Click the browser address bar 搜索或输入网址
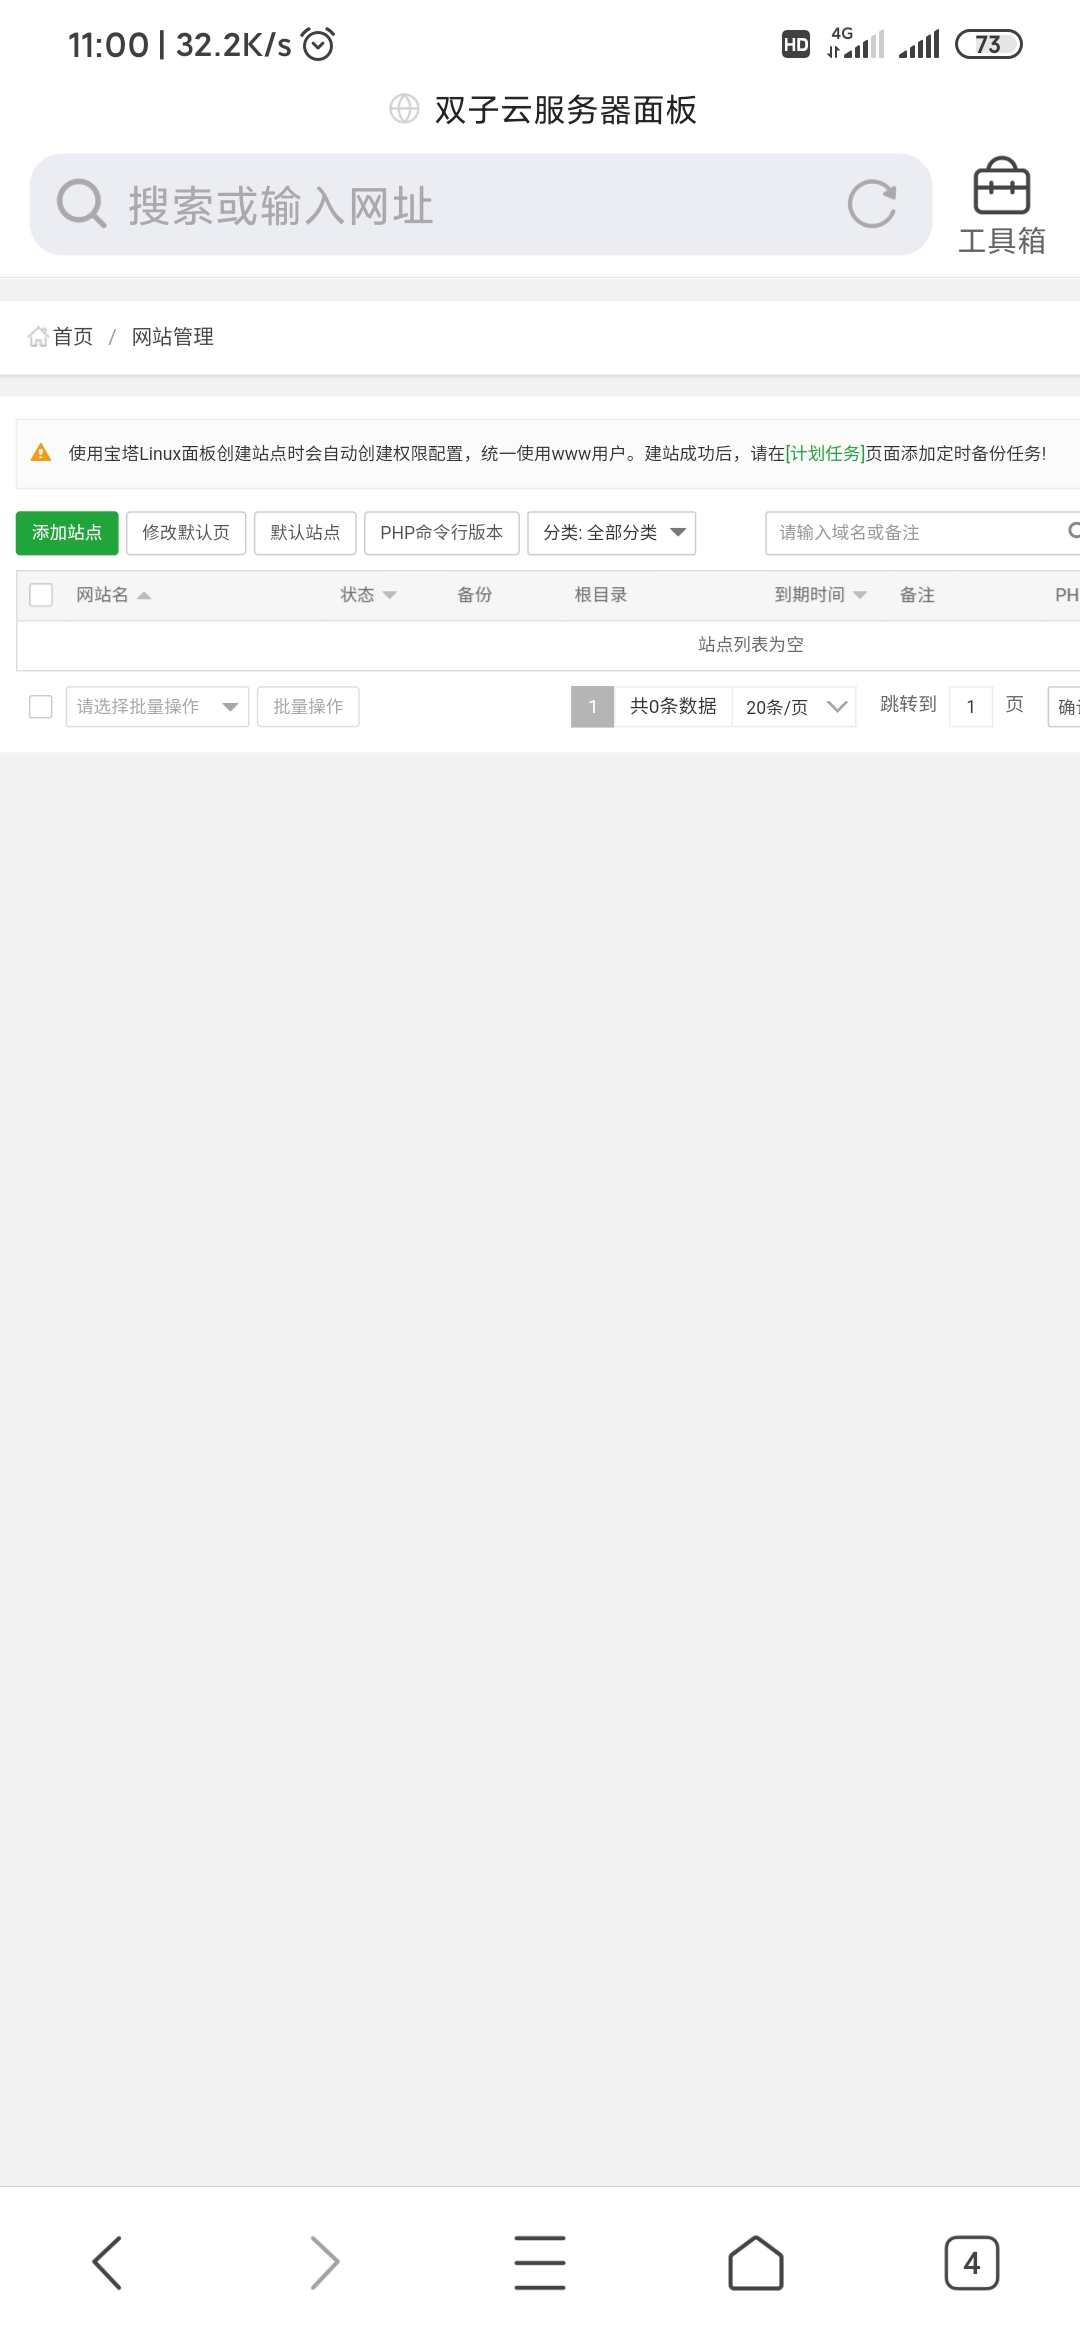Viewport: 1080px width, 2340px height. point(480,205)
